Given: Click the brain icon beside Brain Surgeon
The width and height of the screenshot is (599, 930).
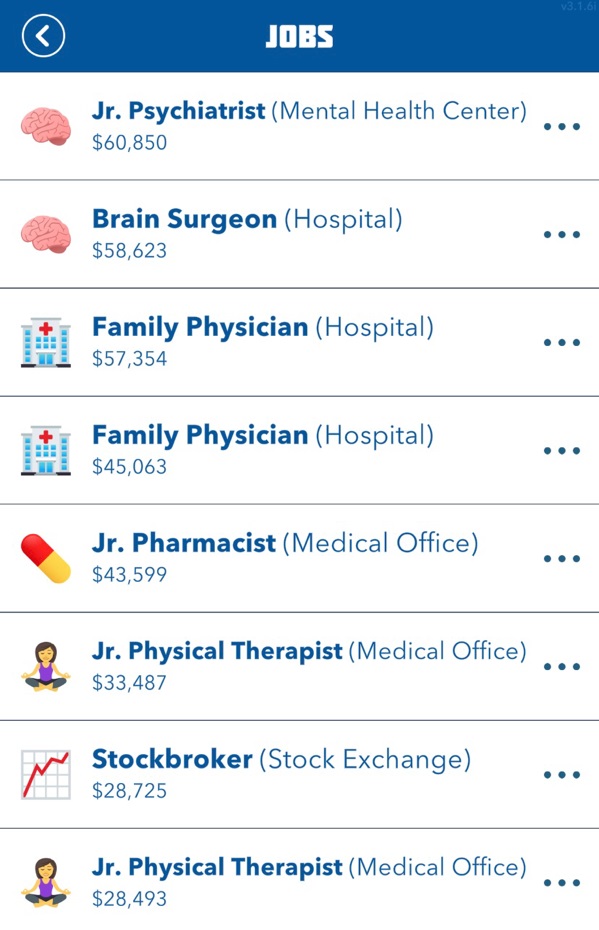Looking at the screenshot, I should pyautogui.click(x=46, y=234).
